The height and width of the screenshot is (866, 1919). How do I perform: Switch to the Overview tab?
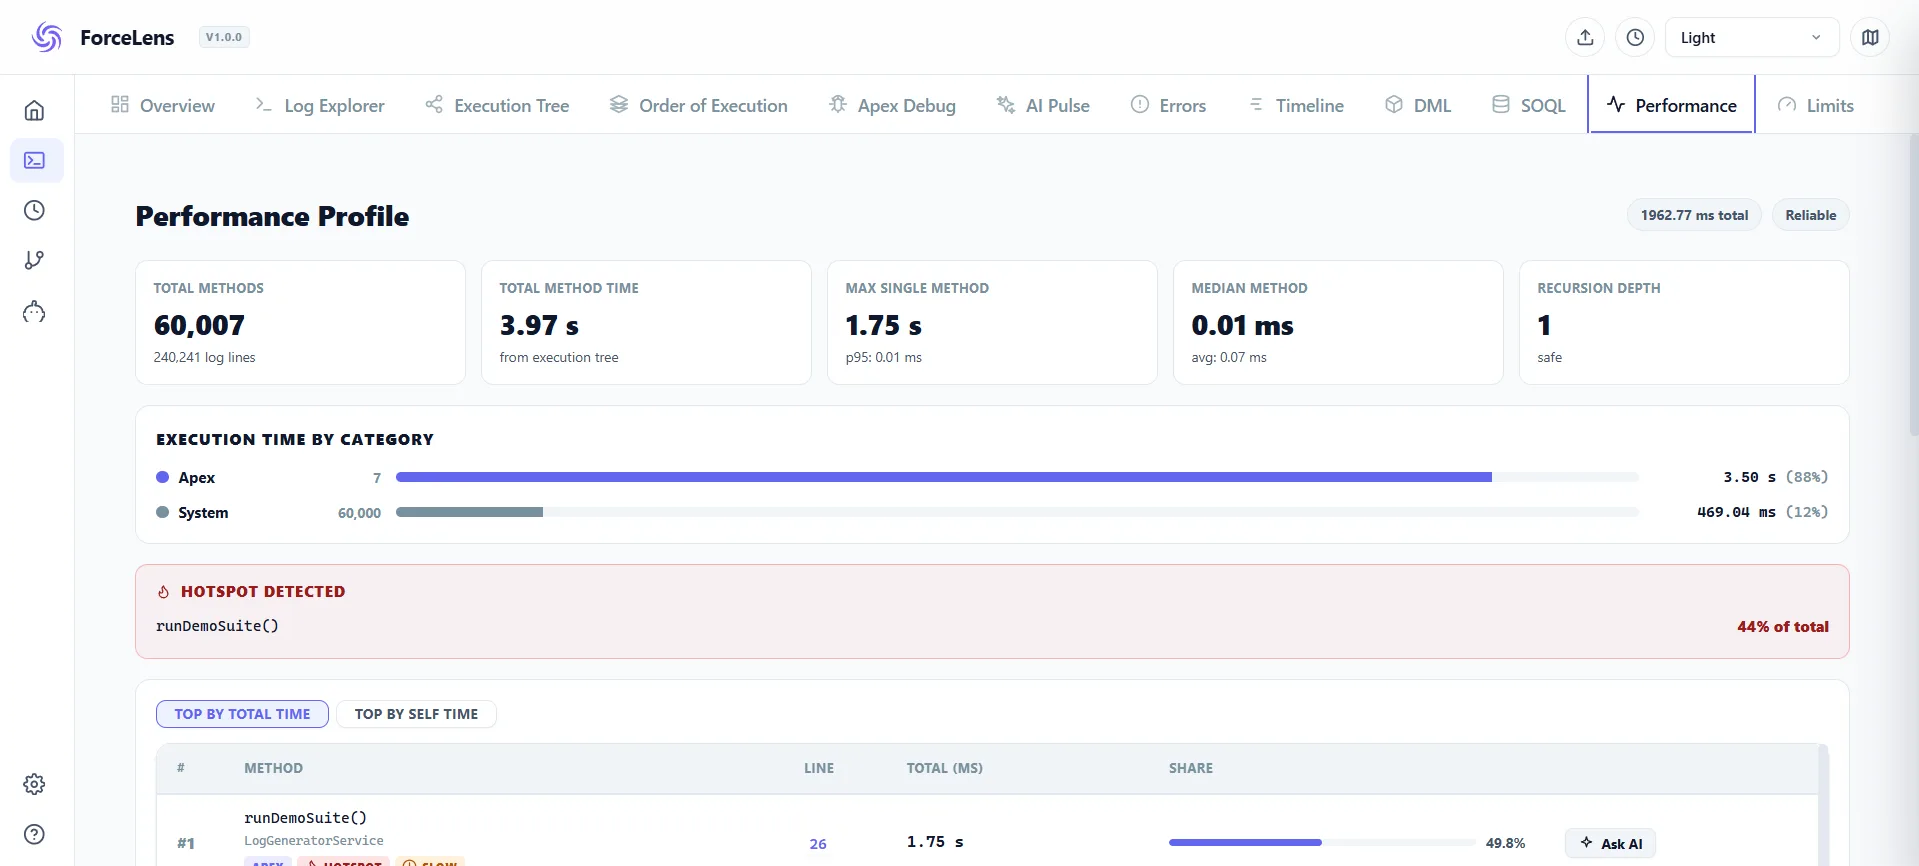[162, 105]
